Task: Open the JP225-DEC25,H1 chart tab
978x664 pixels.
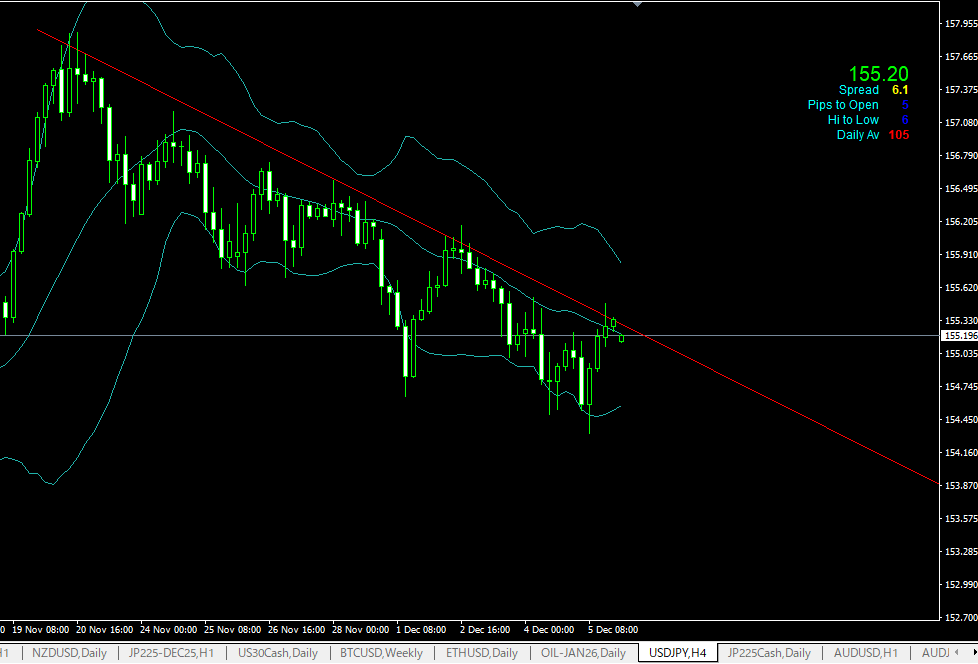Action: pyautogui.click(x=172, y=653)
